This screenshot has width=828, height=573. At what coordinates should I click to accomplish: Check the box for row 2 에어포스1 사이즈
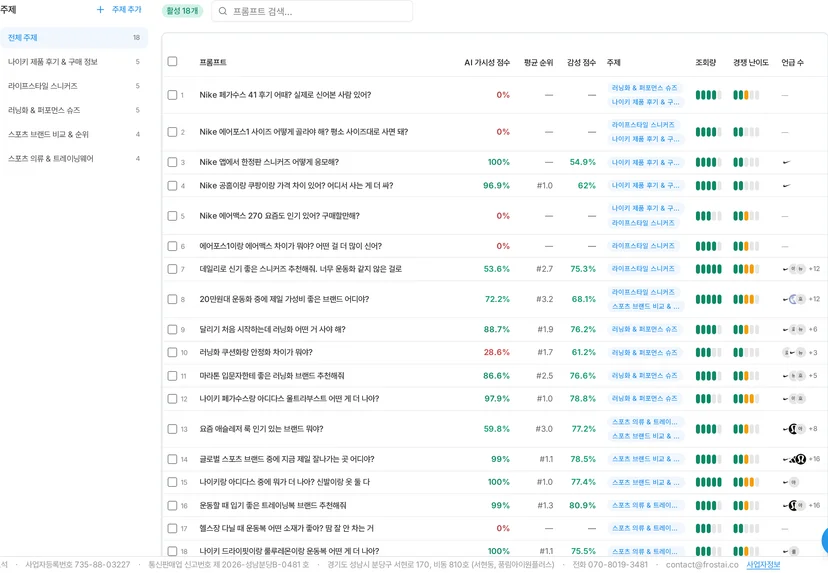172,132
